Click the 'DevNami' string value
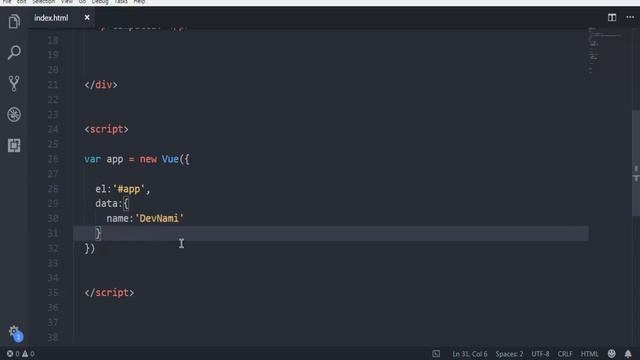This screenshot has width=640, height=360. coord(160,218)
